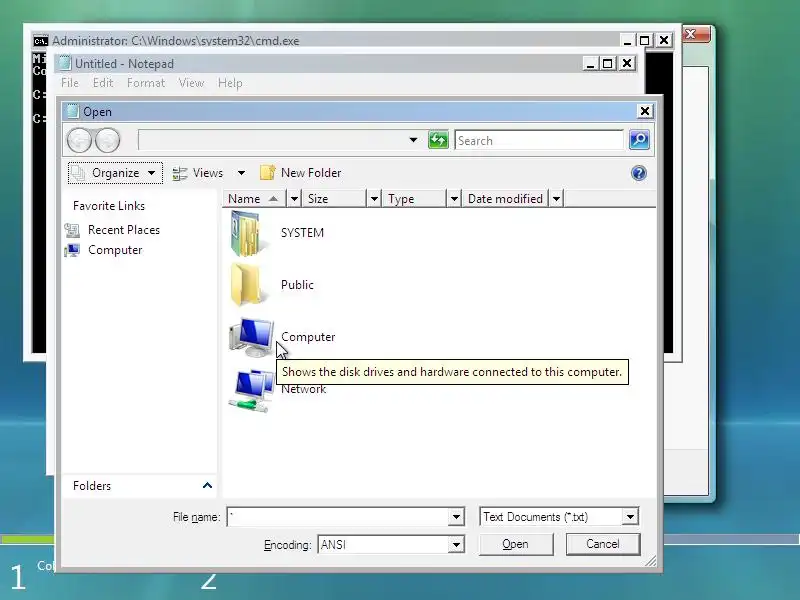Open the Encoding ANSI dropdown
This screenshot has width=800, height=600.
pos(456,544)
